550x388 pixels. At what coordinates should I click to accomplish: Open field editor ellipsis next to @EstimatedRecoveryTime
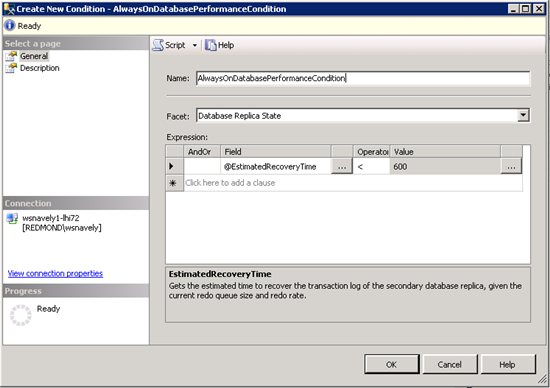click(x=342, y=167)
